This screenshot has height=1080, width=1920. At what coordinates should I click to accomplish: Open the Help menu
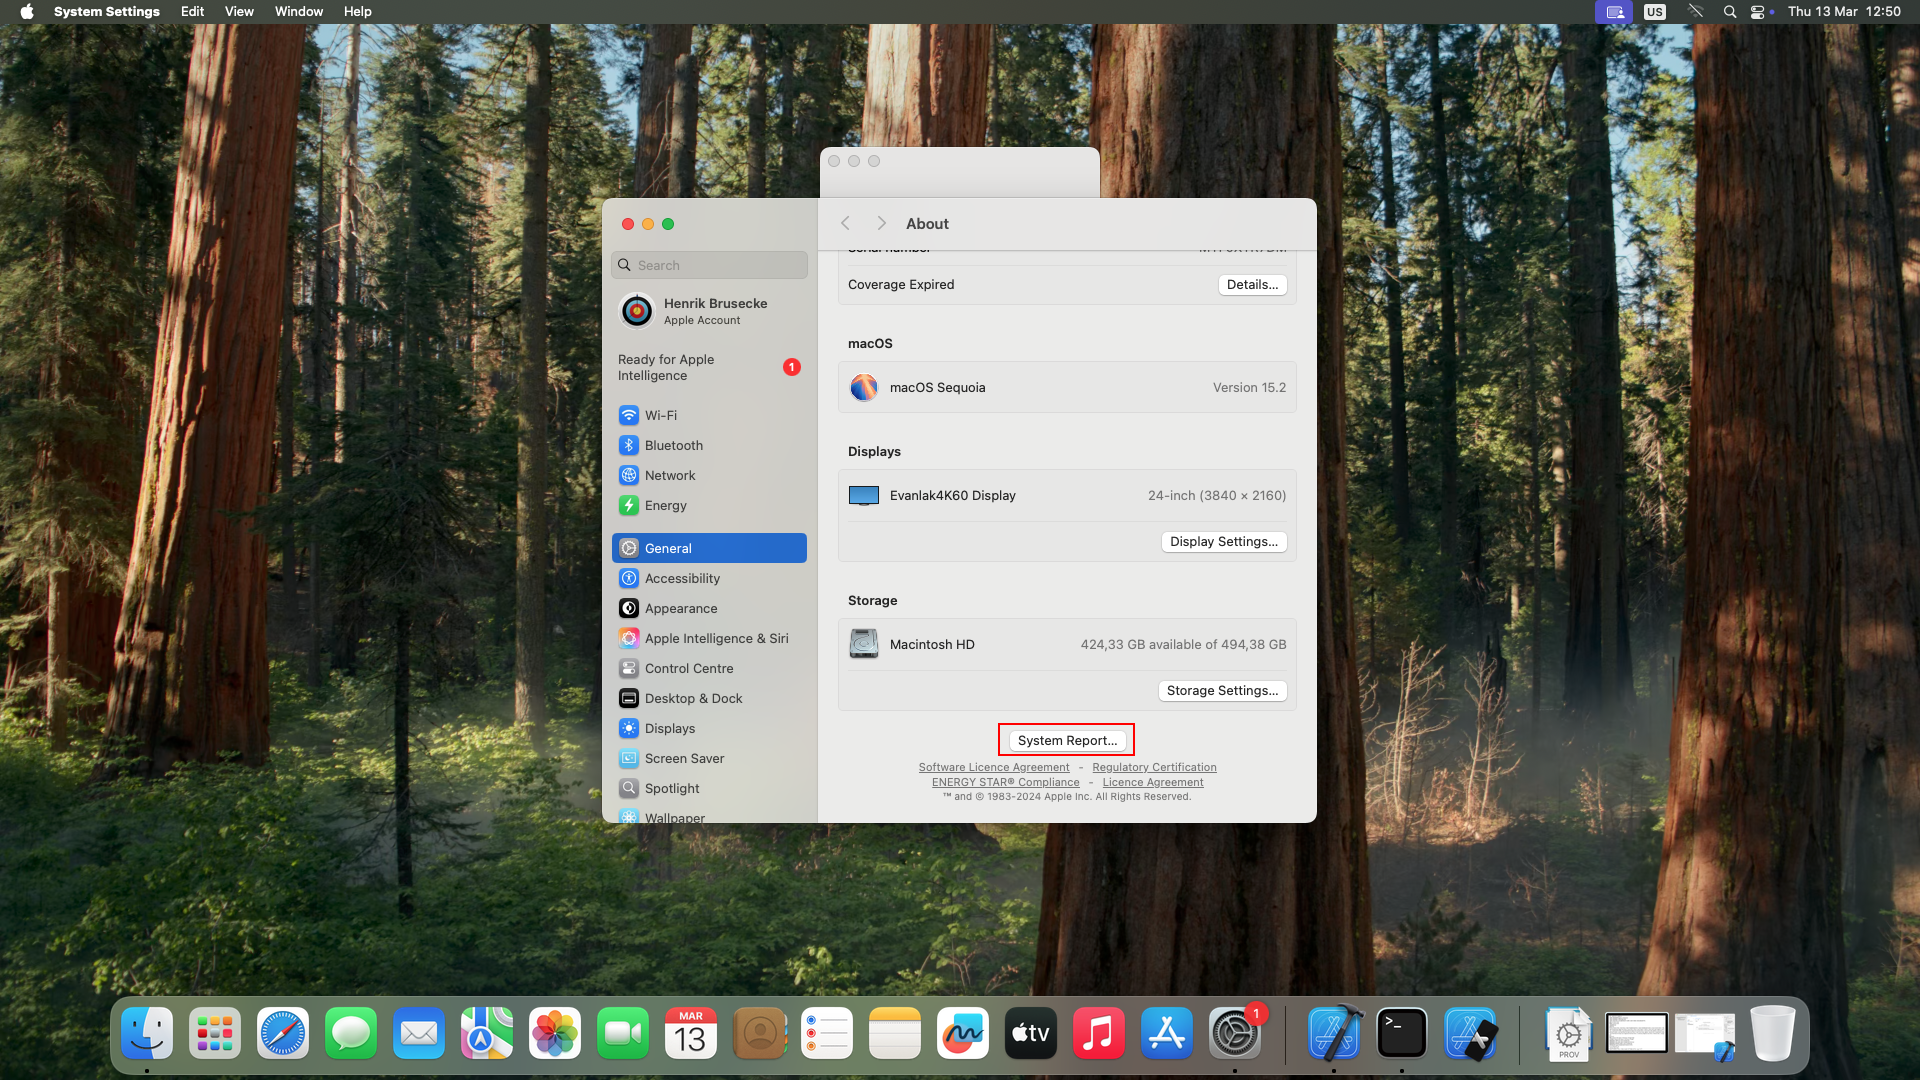(x=357, y=12)
